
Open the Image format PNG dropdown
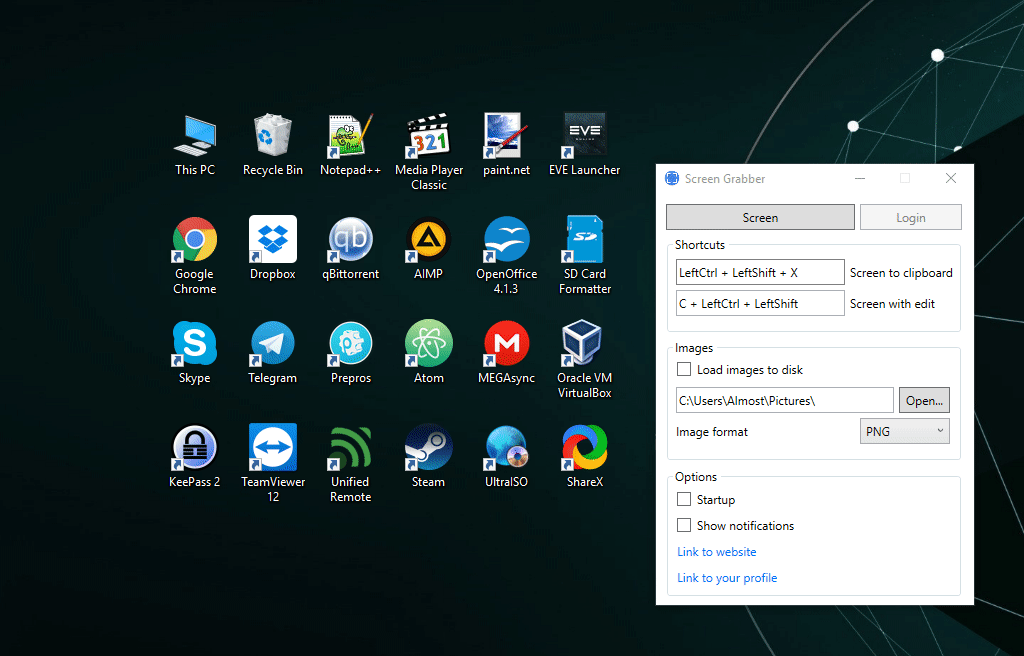904,431
